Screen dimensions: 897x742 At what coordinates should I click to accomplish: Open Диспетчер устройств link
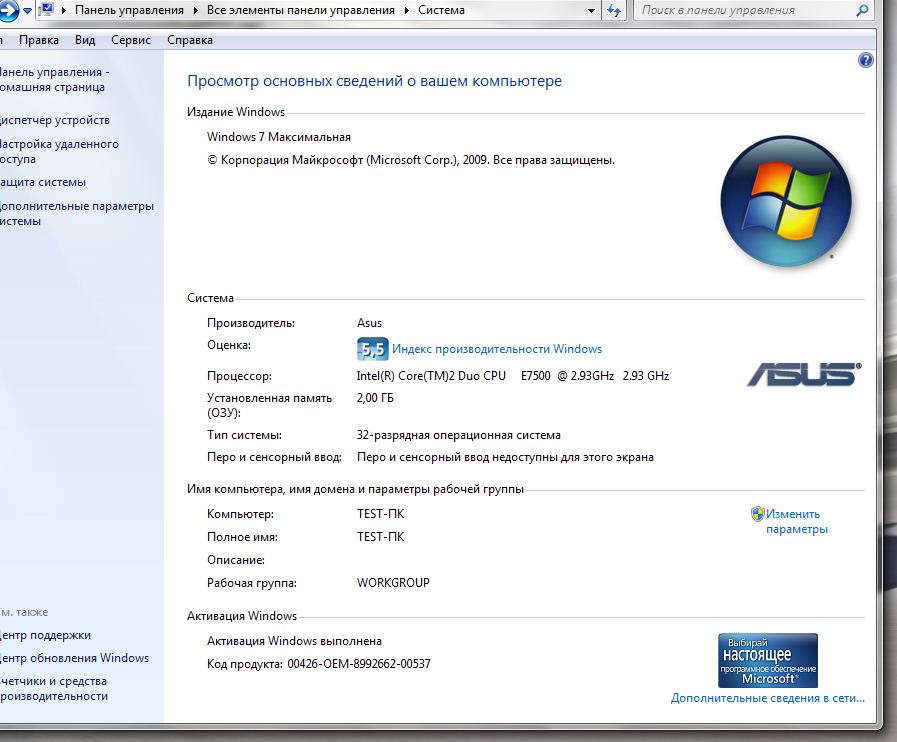tap(54, 120)
